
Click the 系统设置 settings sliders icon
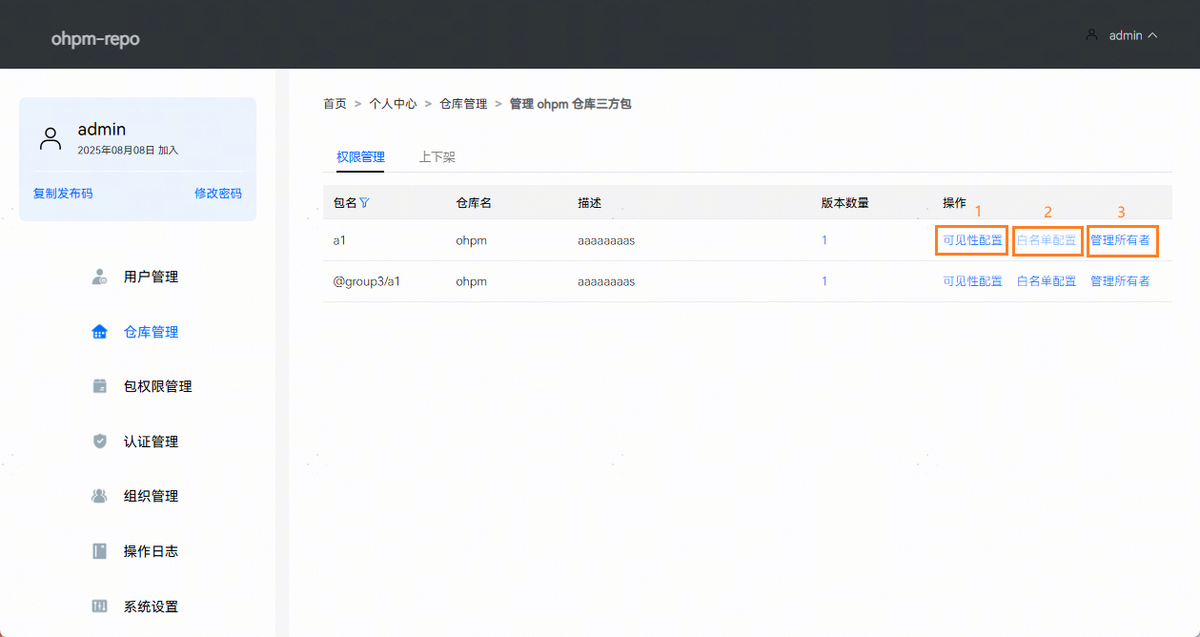coord(99,606)
